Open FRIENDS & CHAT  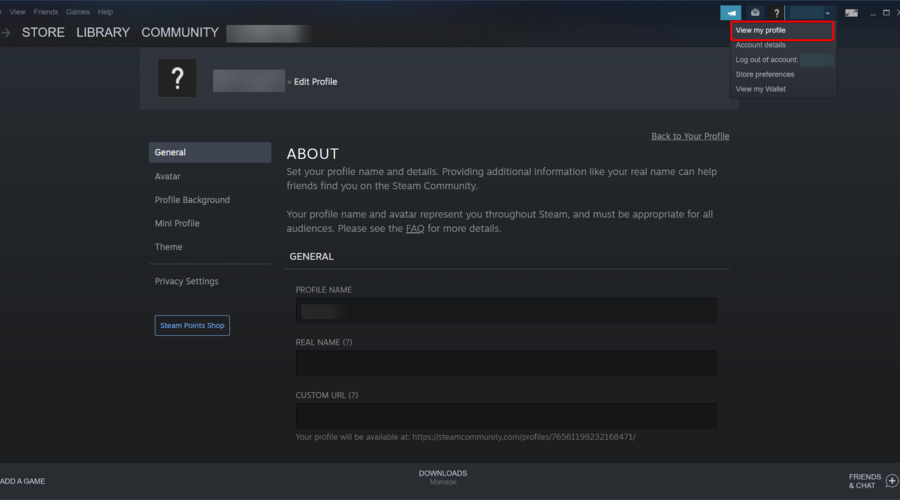point(864,481)
